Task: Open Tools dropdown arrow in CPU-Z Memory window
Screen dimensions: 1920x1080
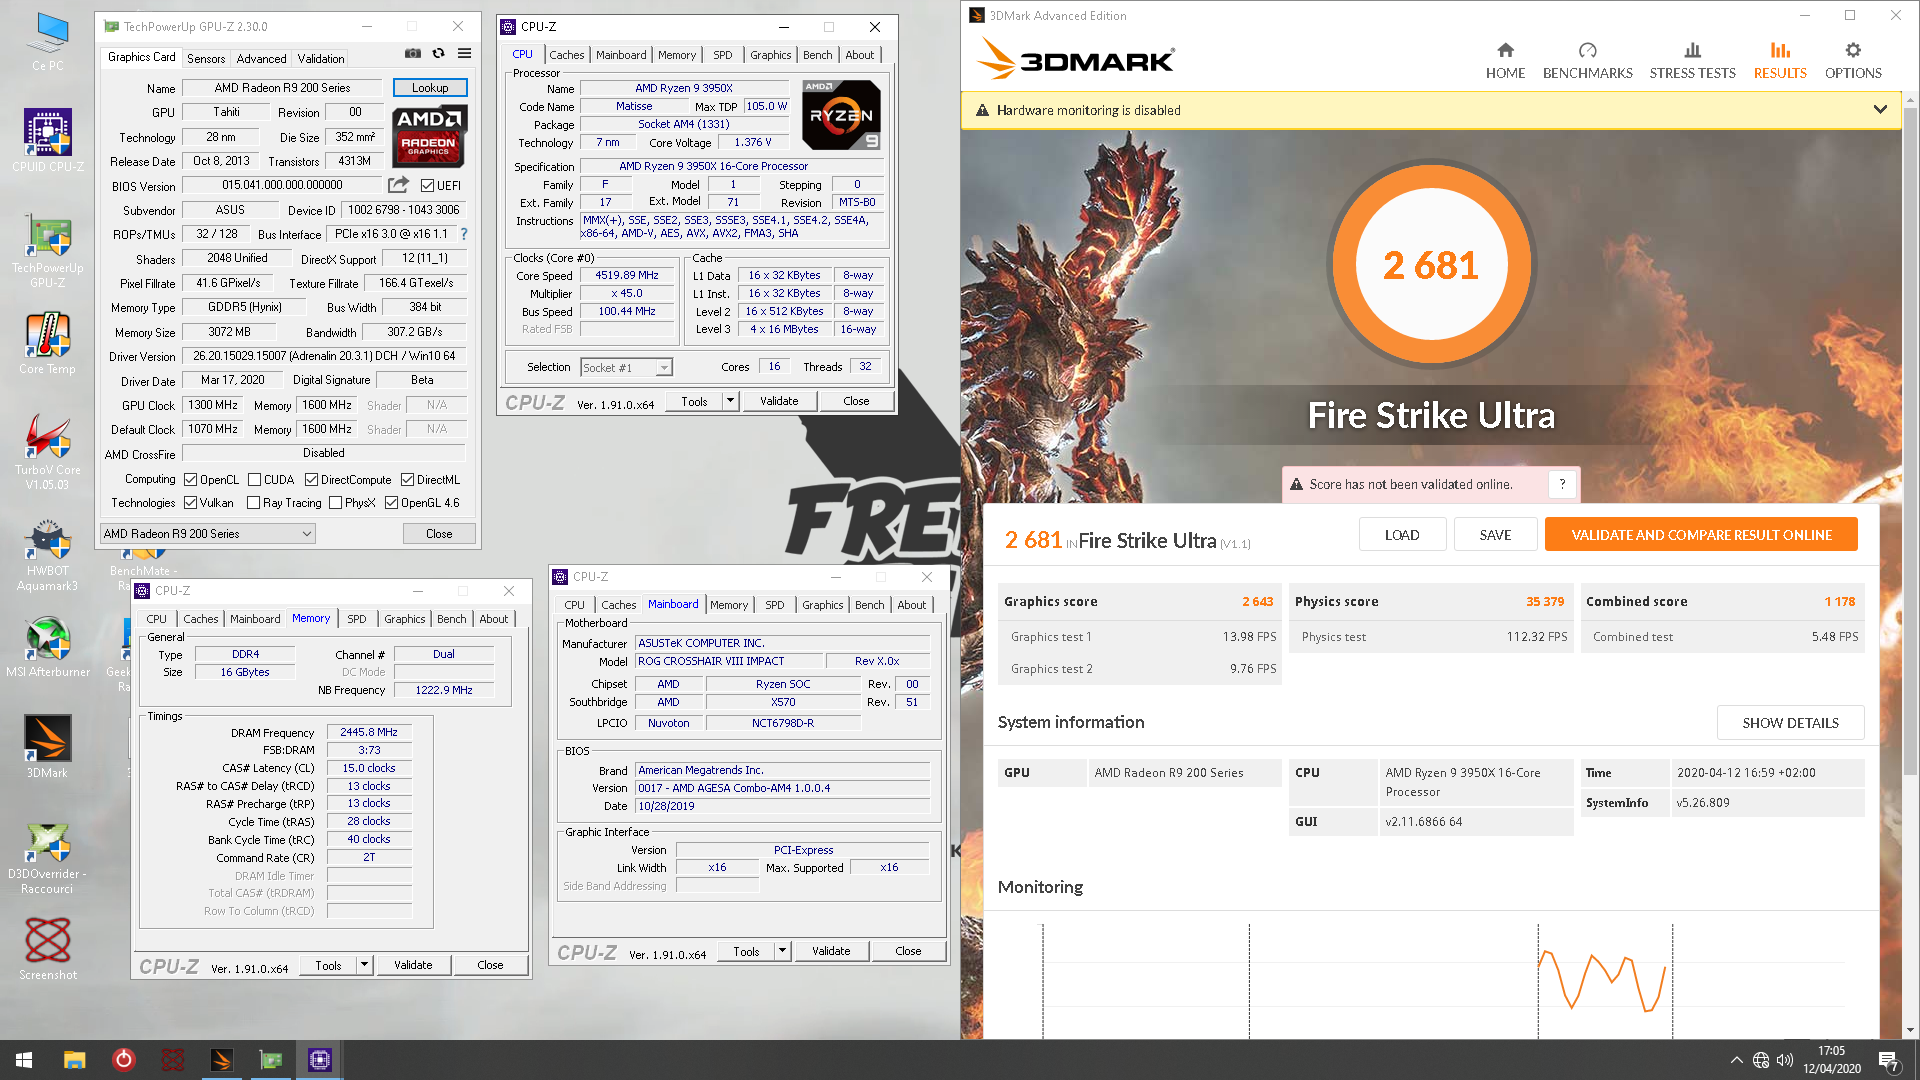Action: tap(364, 965)
